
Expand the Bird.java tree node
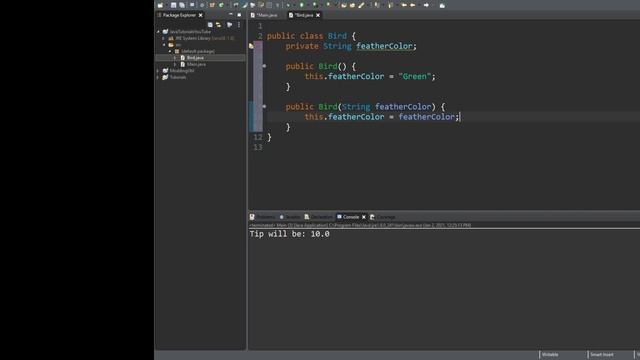pyautogui.click(x=176, y=58)
